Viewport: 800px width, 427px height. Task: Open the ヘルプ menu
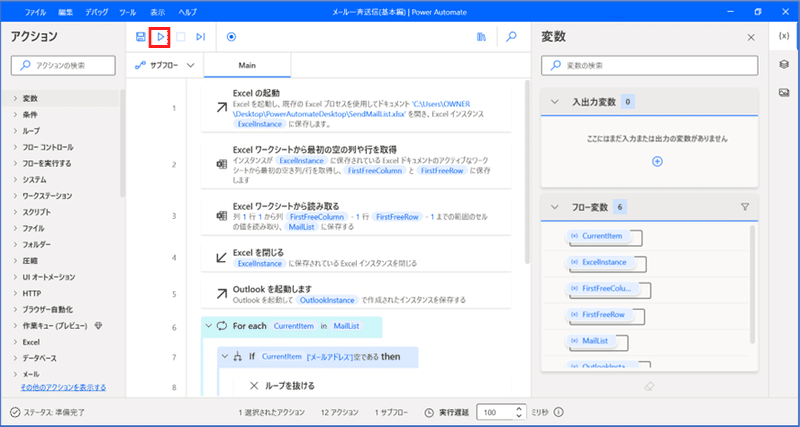click(x=188, y=12)
